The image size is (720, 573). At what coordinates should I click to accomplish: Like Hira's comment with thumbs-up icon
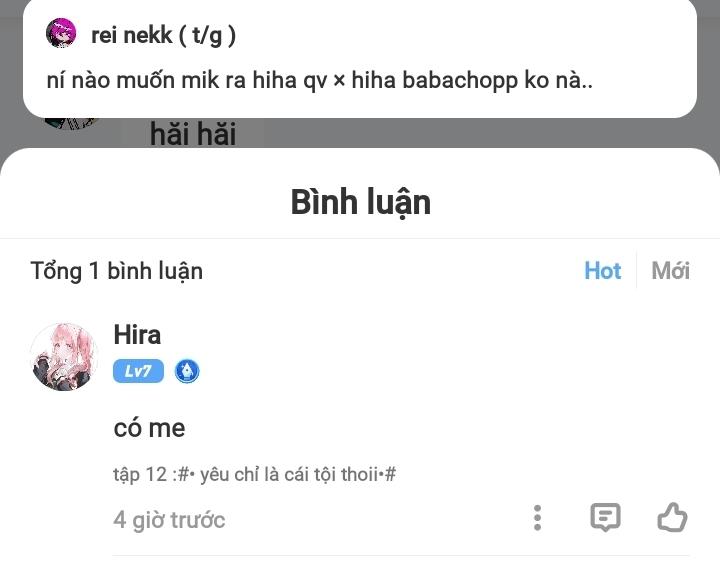pos(672,517)
